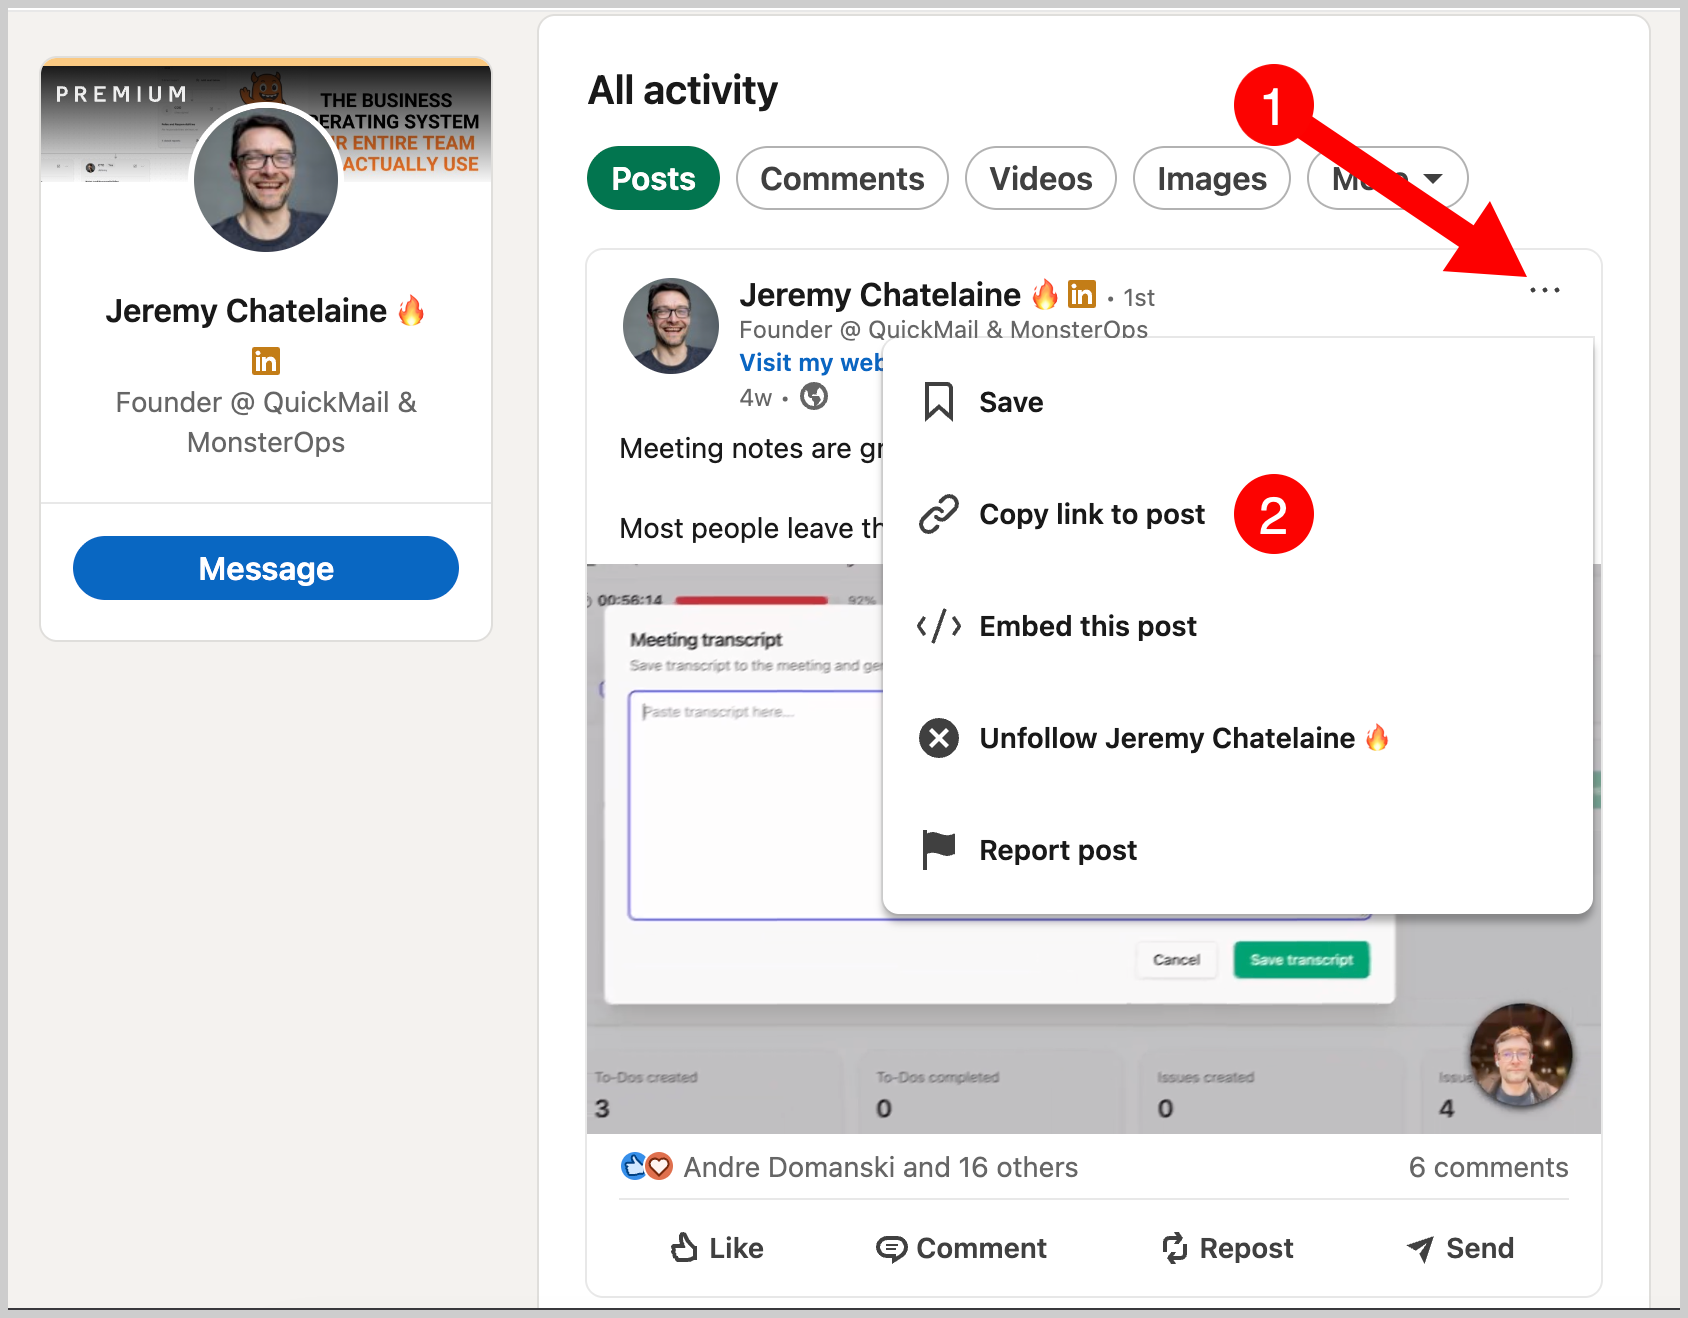1688x1318 pixels.
Task: Click the All activity heading
Action: (x=682, y=90)
